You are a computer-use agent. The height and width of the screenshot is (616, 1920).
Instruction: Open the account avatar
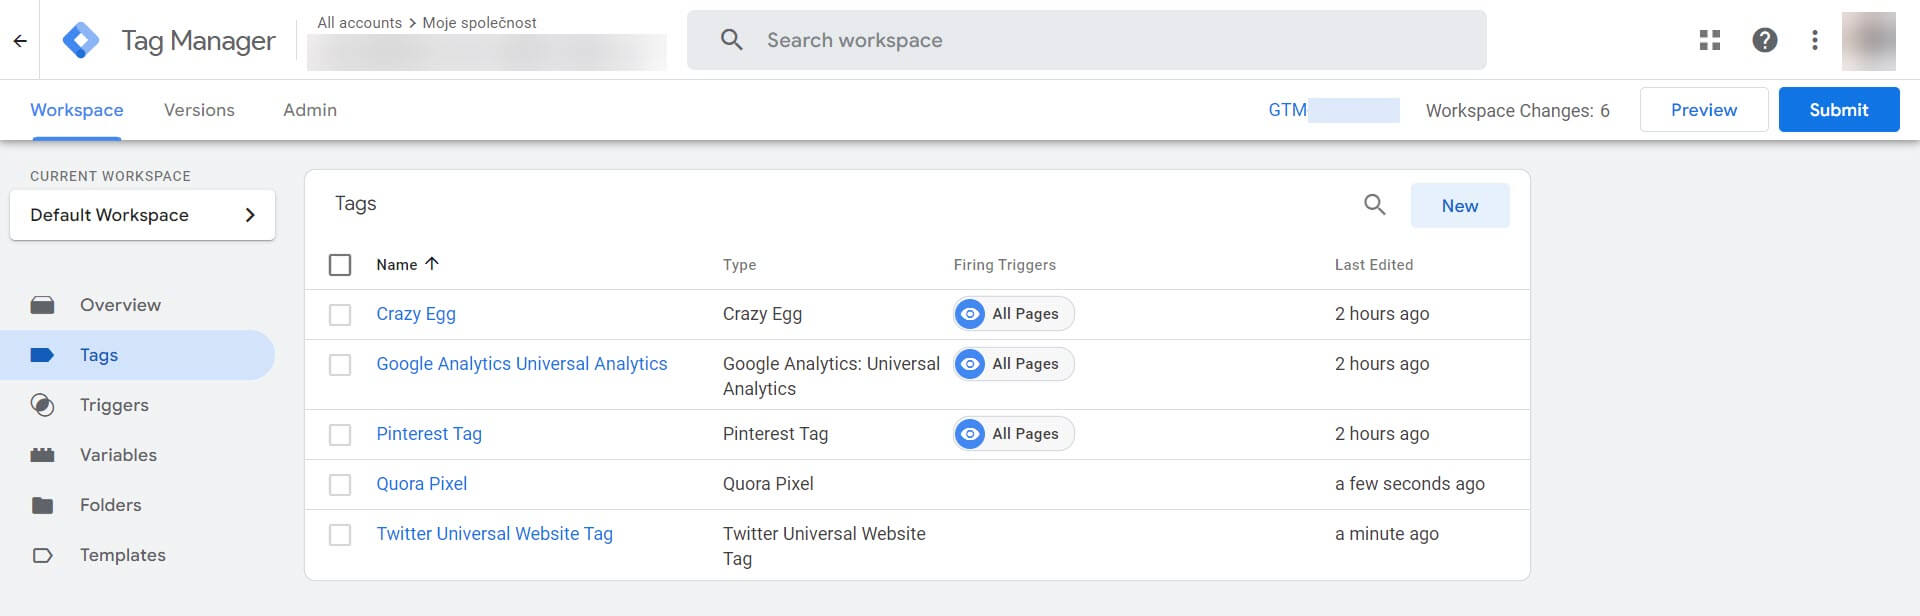[1869, 41]
